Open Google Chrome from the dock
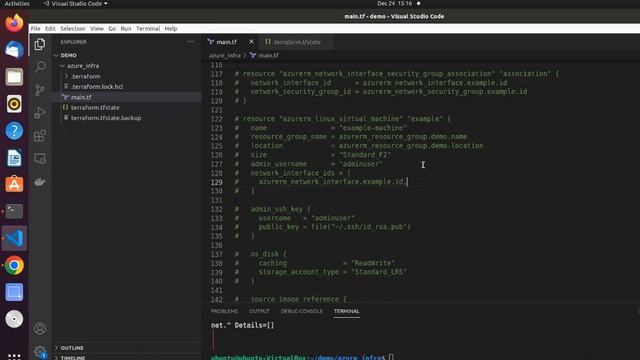This screenshot has height=360, width=640. tap(14, 265)
